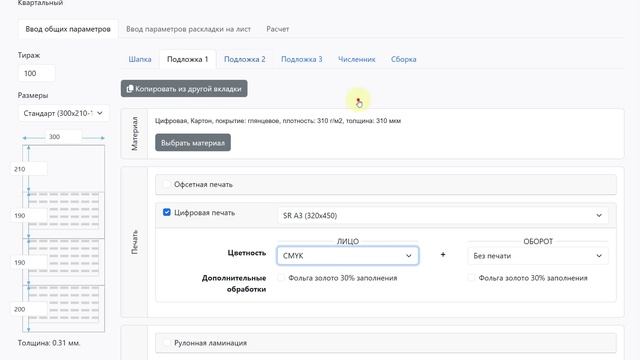Enable the 'Офсетная печать' checkbox

tap(167, 184)
